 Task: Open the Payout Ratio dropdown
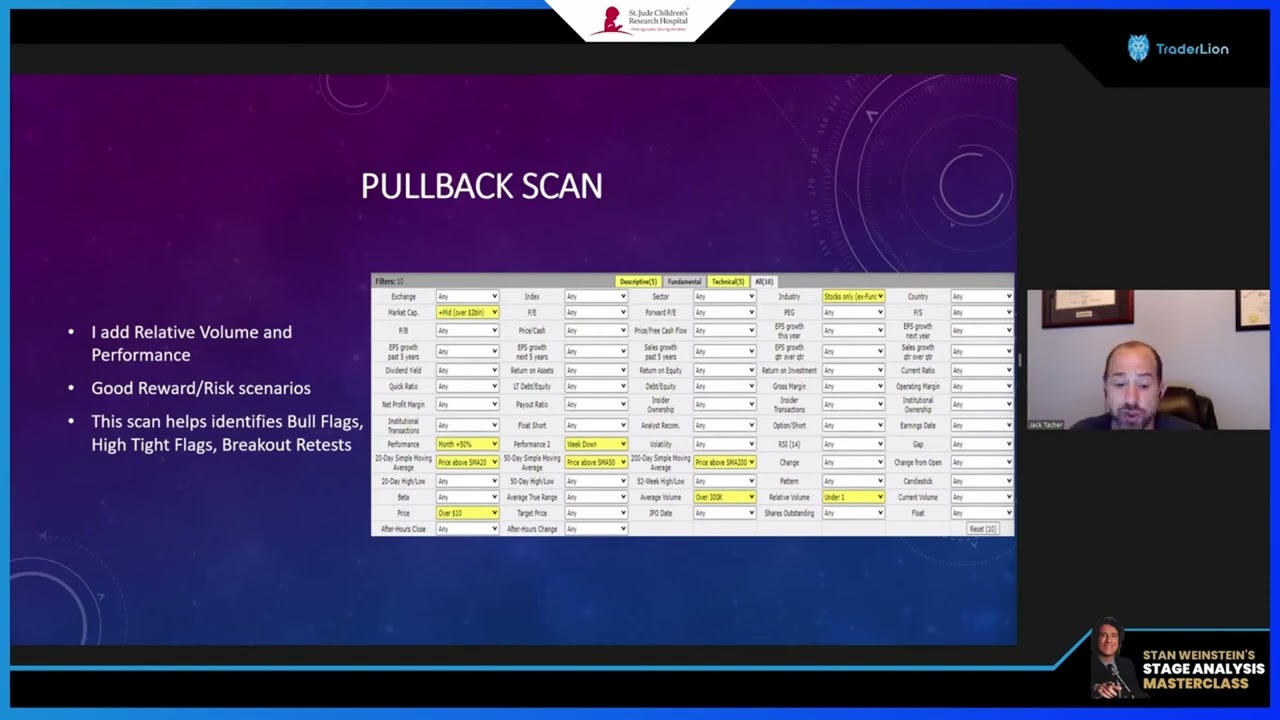(x=596, y=405)
